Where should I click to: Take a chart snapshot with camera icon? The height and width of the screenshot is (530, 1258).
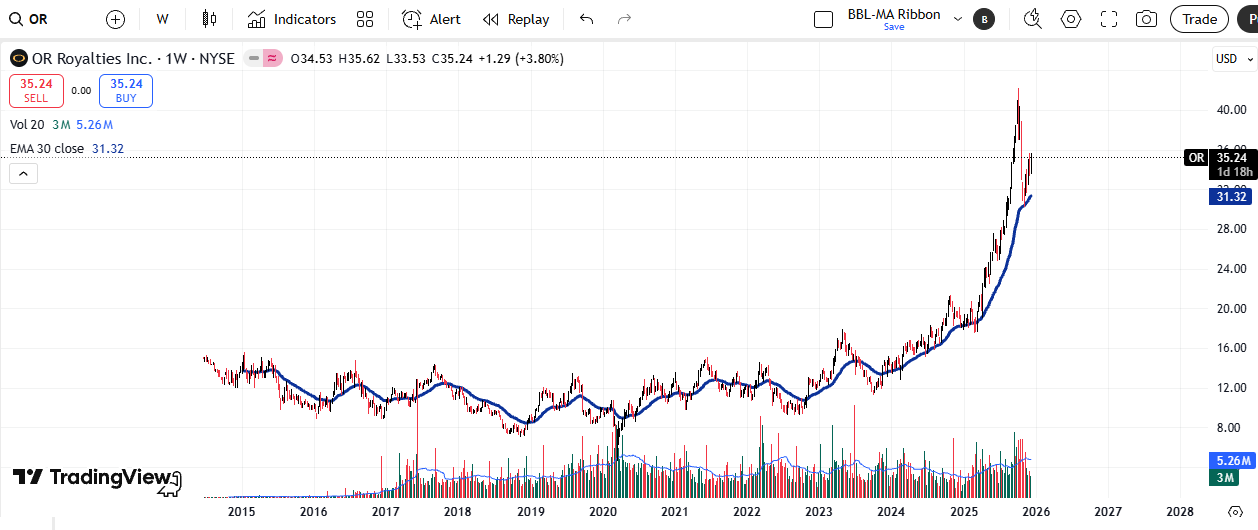point(1146,19)
